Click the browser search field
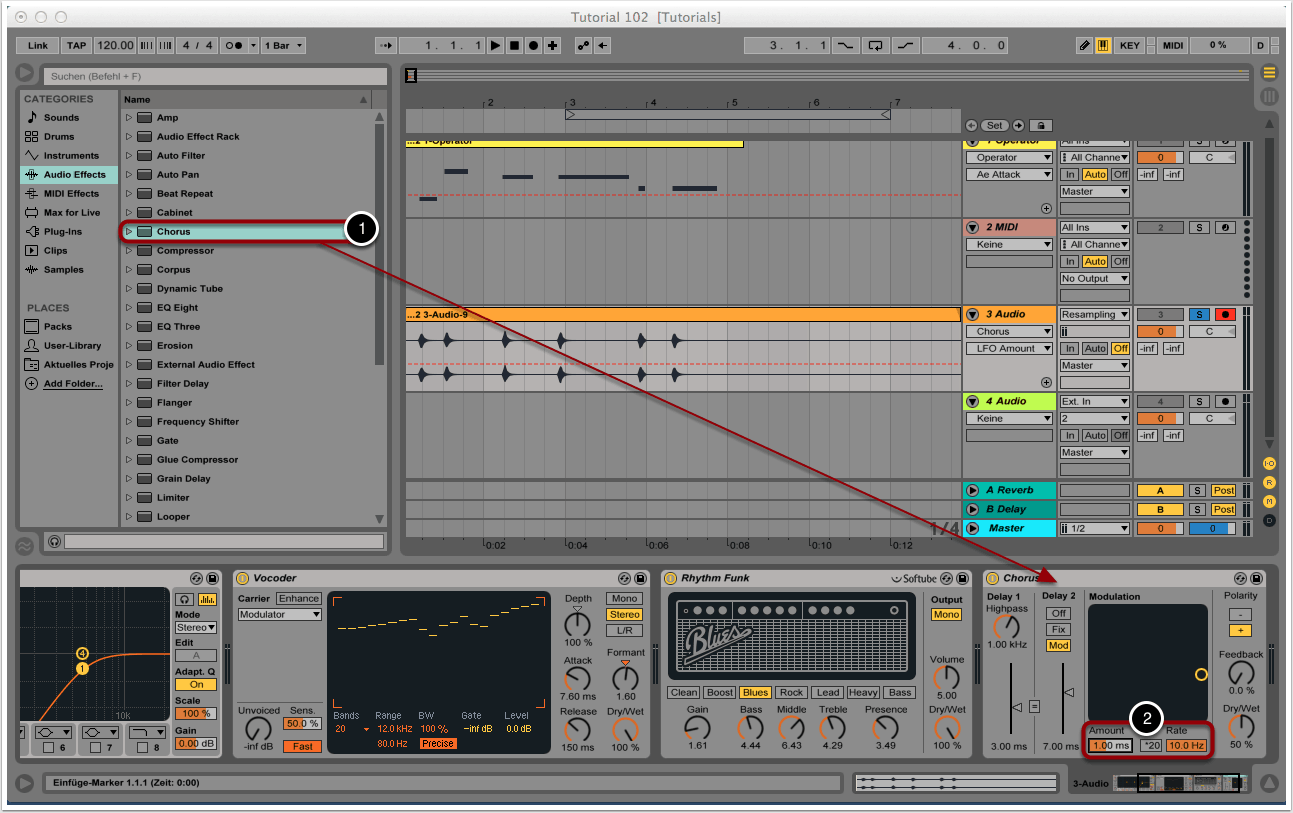 click(x=214, y=76)
